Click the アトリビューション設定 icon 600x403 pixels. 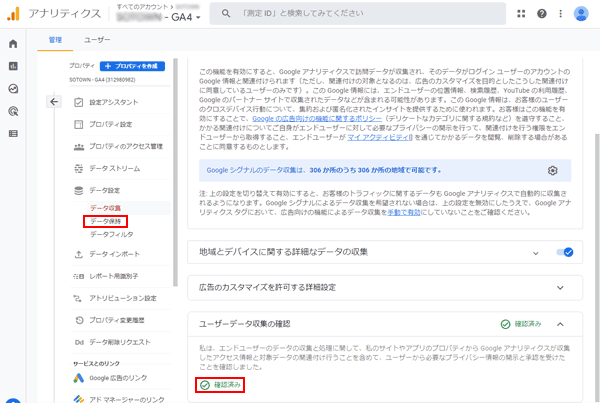[x=78, y=298]
